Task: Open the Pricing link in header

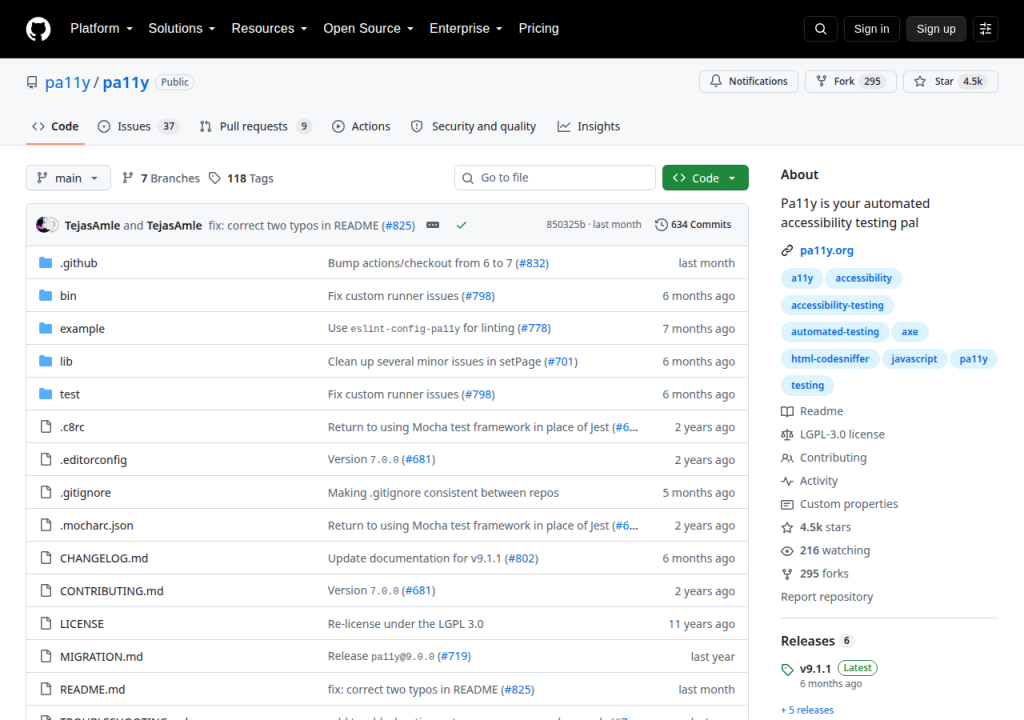Action: [x=539, y=29]
